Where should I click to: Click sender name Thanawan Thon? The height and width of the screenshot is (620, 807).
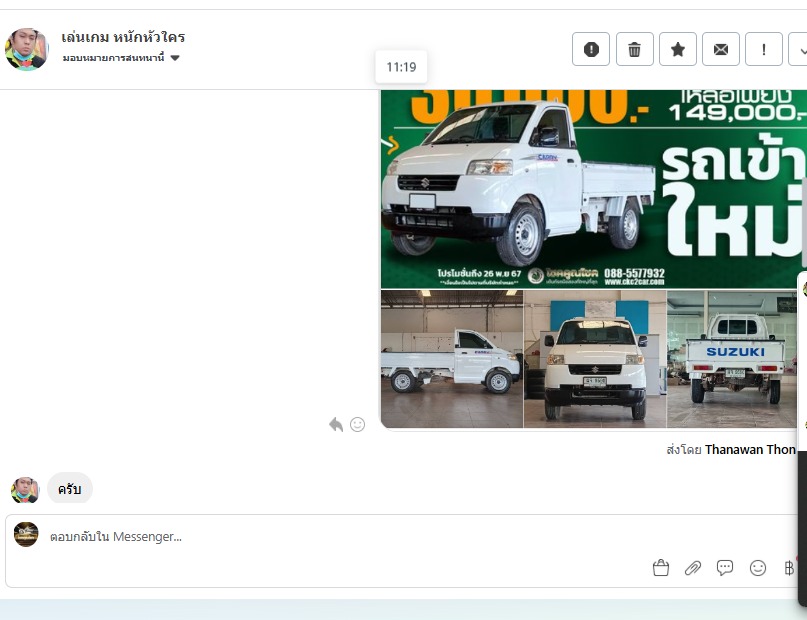750,450
